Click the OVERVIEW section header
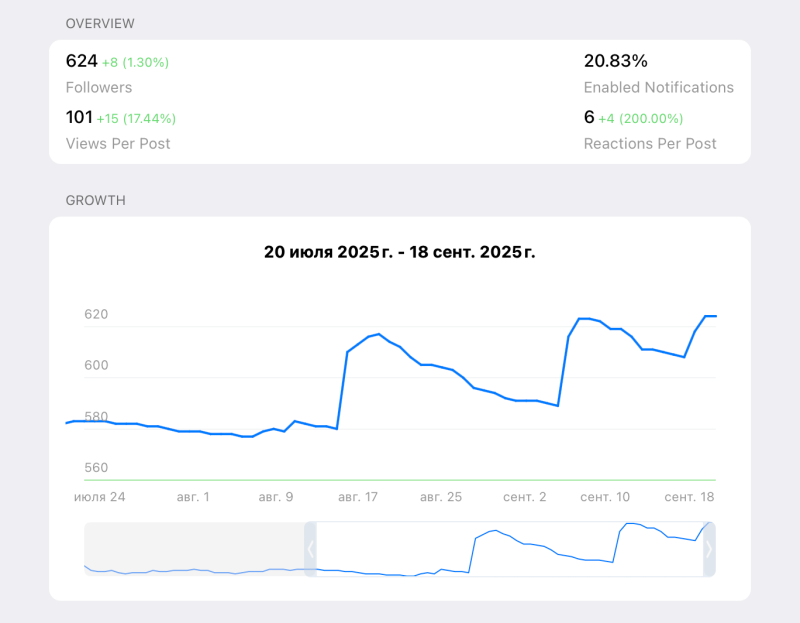The height and width of the screenshot is (623, 800). tap(100, 23)
